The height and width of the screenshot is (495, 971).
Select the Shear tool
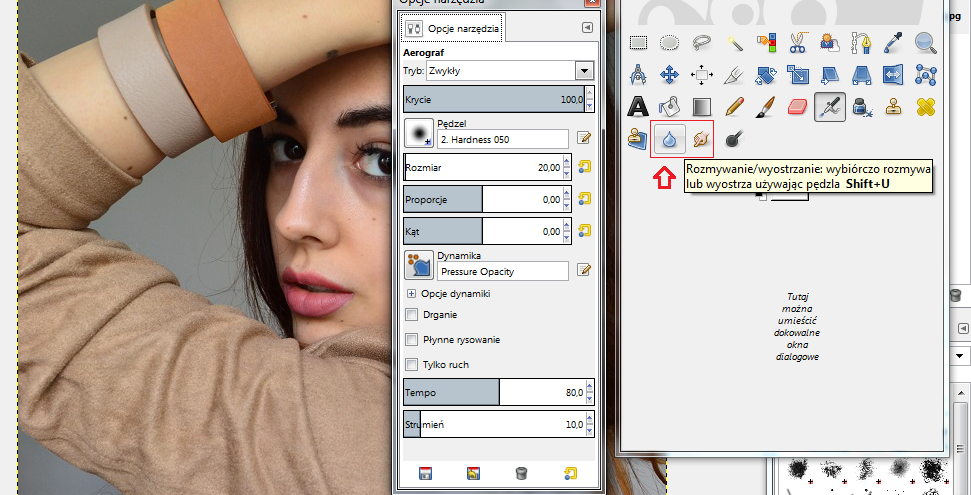[829, 76]
